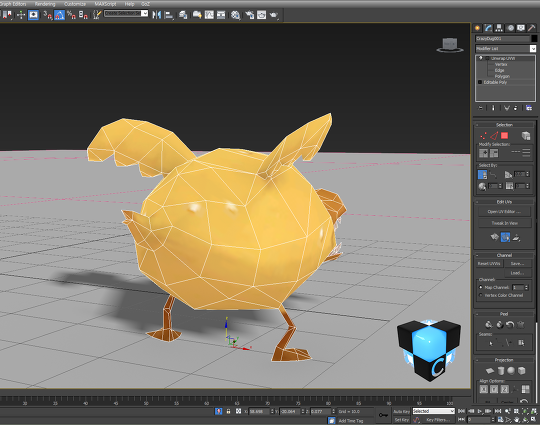The image size is (540, 425).
Task: Open the named selection sets dropdown
Action: coord(145,13)
